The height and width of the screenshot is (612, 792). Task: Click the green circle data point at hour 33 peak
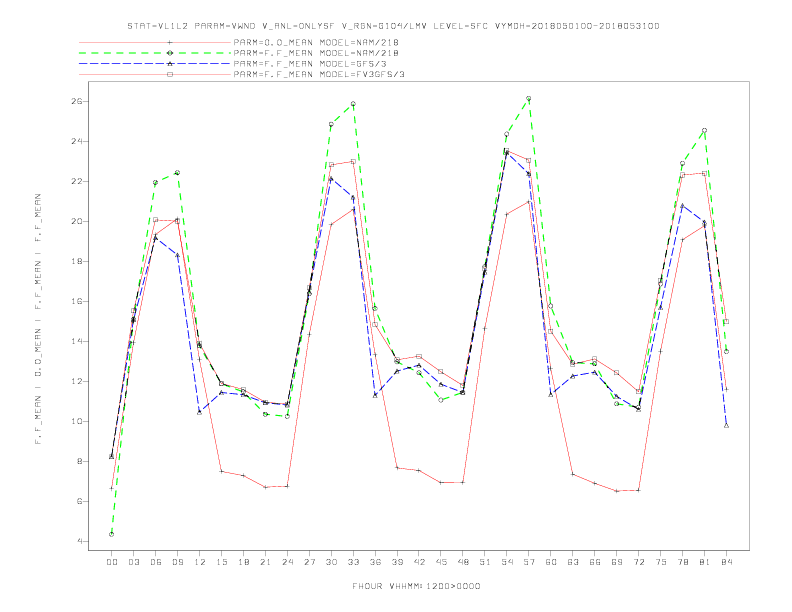click(353, 104)
